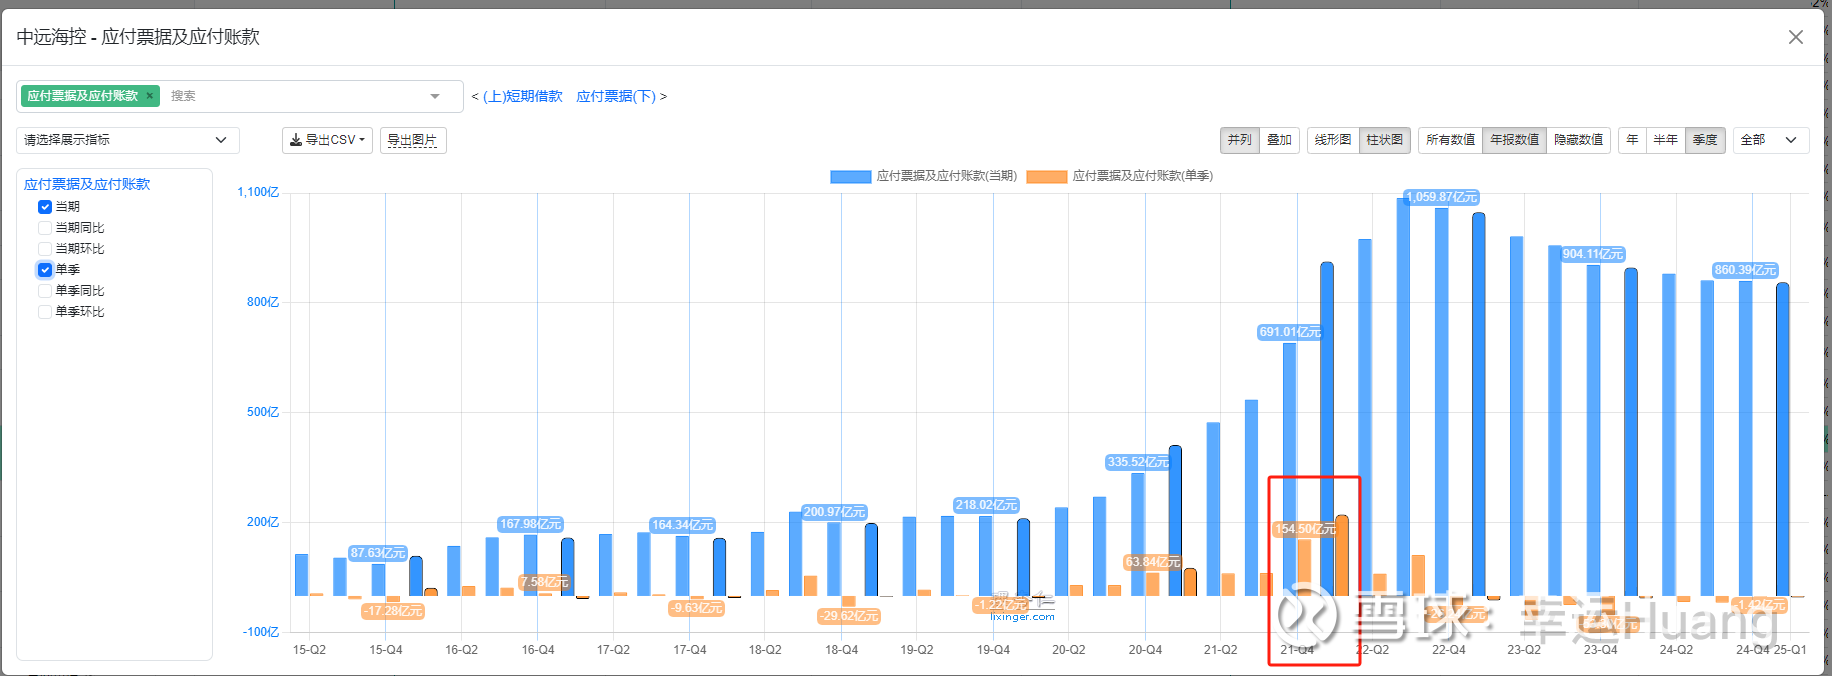Click the 200.97亿元 data label
1832x676 pixels.
[834, 512]
